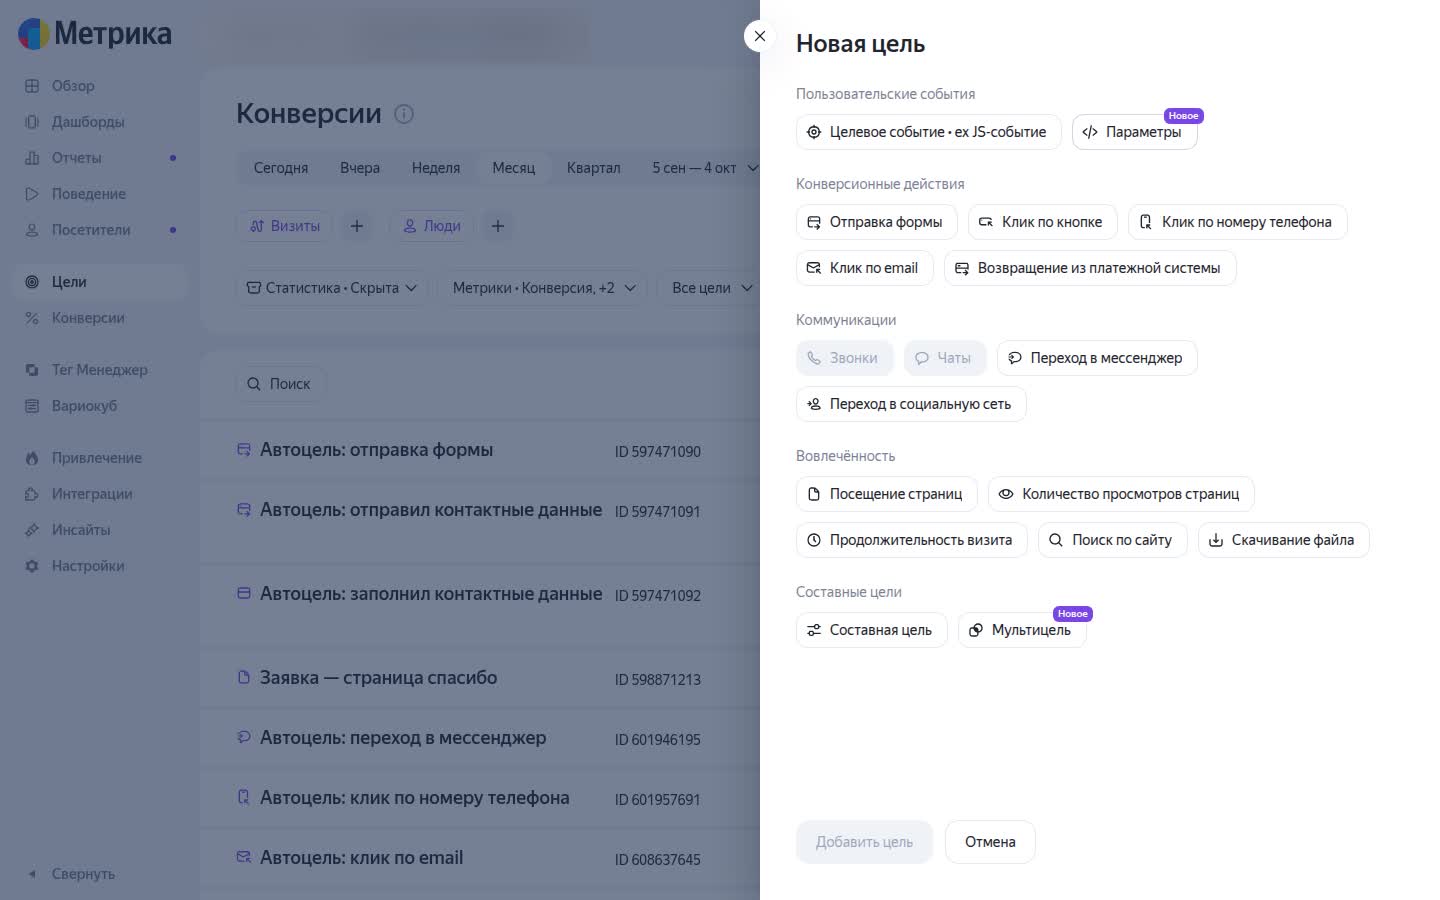The height and width of the screenshot is (900, 1440).
Task: Expand the Статистика · Скрыта dropdown
Action: click(x=332, y=288)
